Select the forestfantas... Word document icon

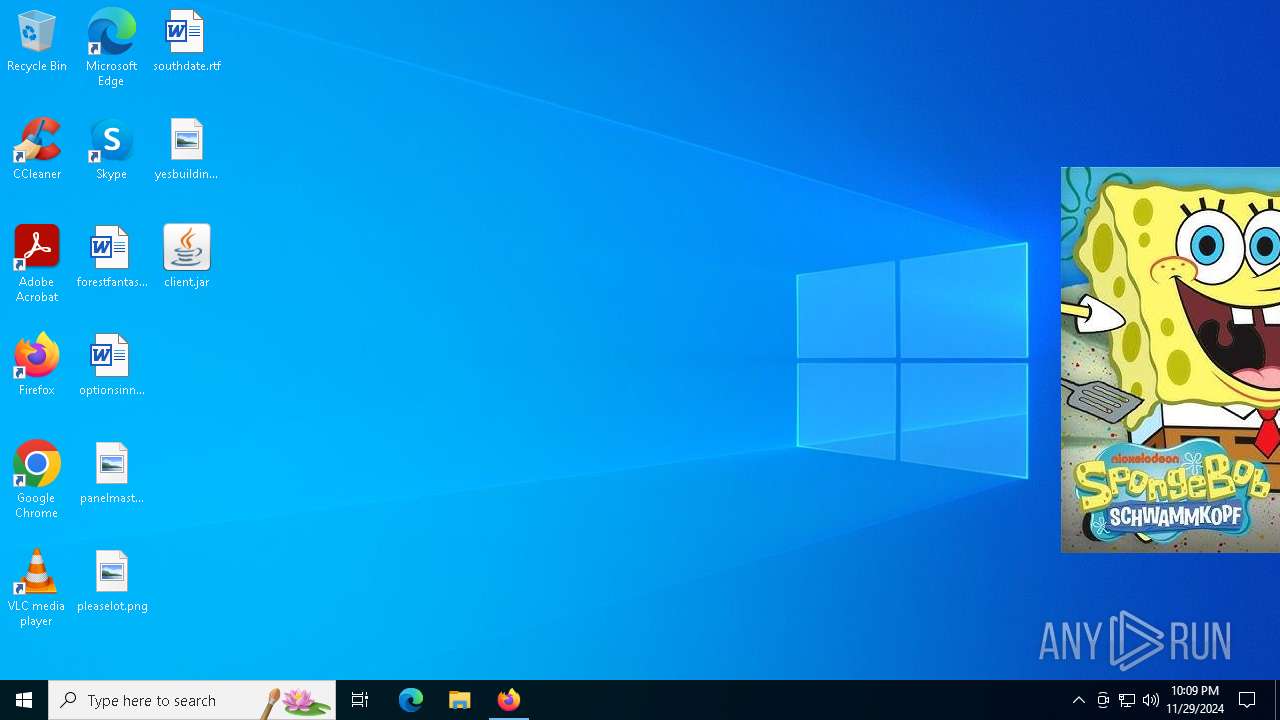111,258
